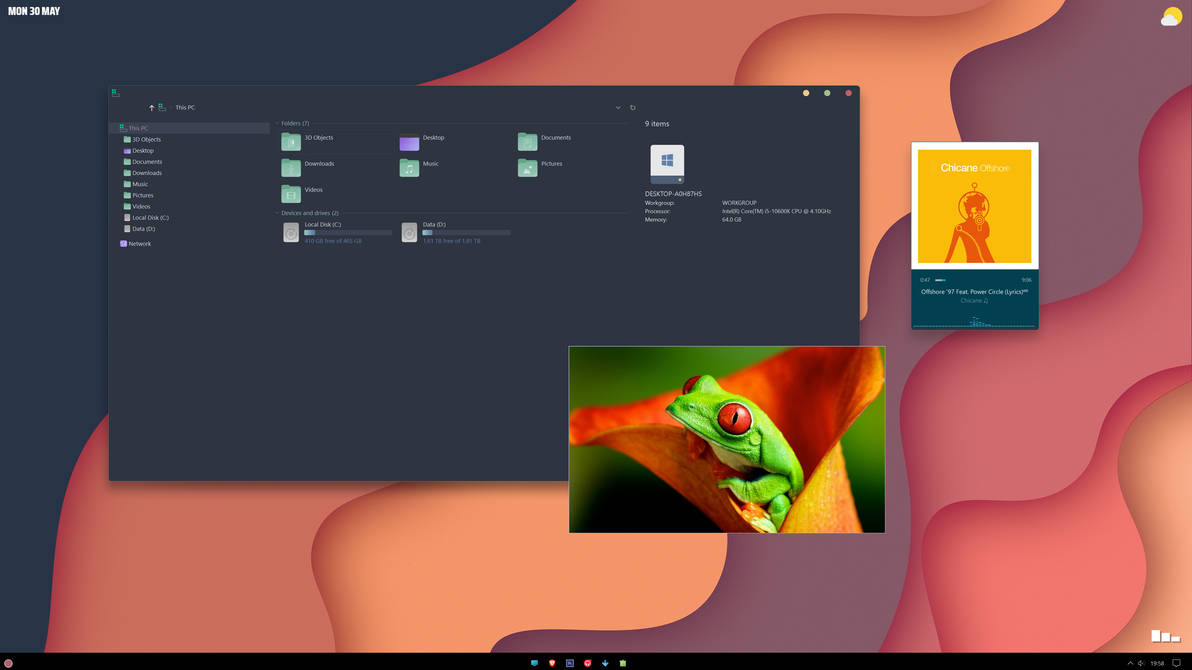Click the 9 items count text
1192x670 pixels.
pos(657,123)
